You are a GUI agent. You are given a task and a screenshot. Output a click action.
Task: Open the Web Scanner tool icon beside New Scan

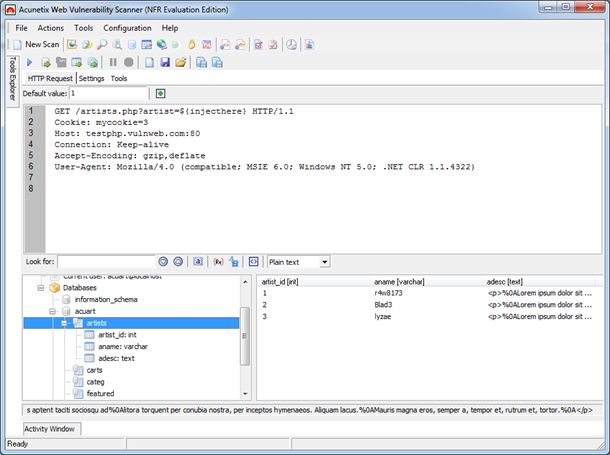tap(72, 44)
